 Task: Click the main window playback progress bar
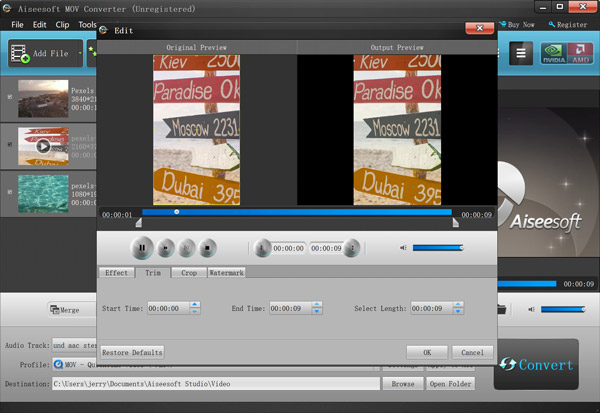[527, 284]
